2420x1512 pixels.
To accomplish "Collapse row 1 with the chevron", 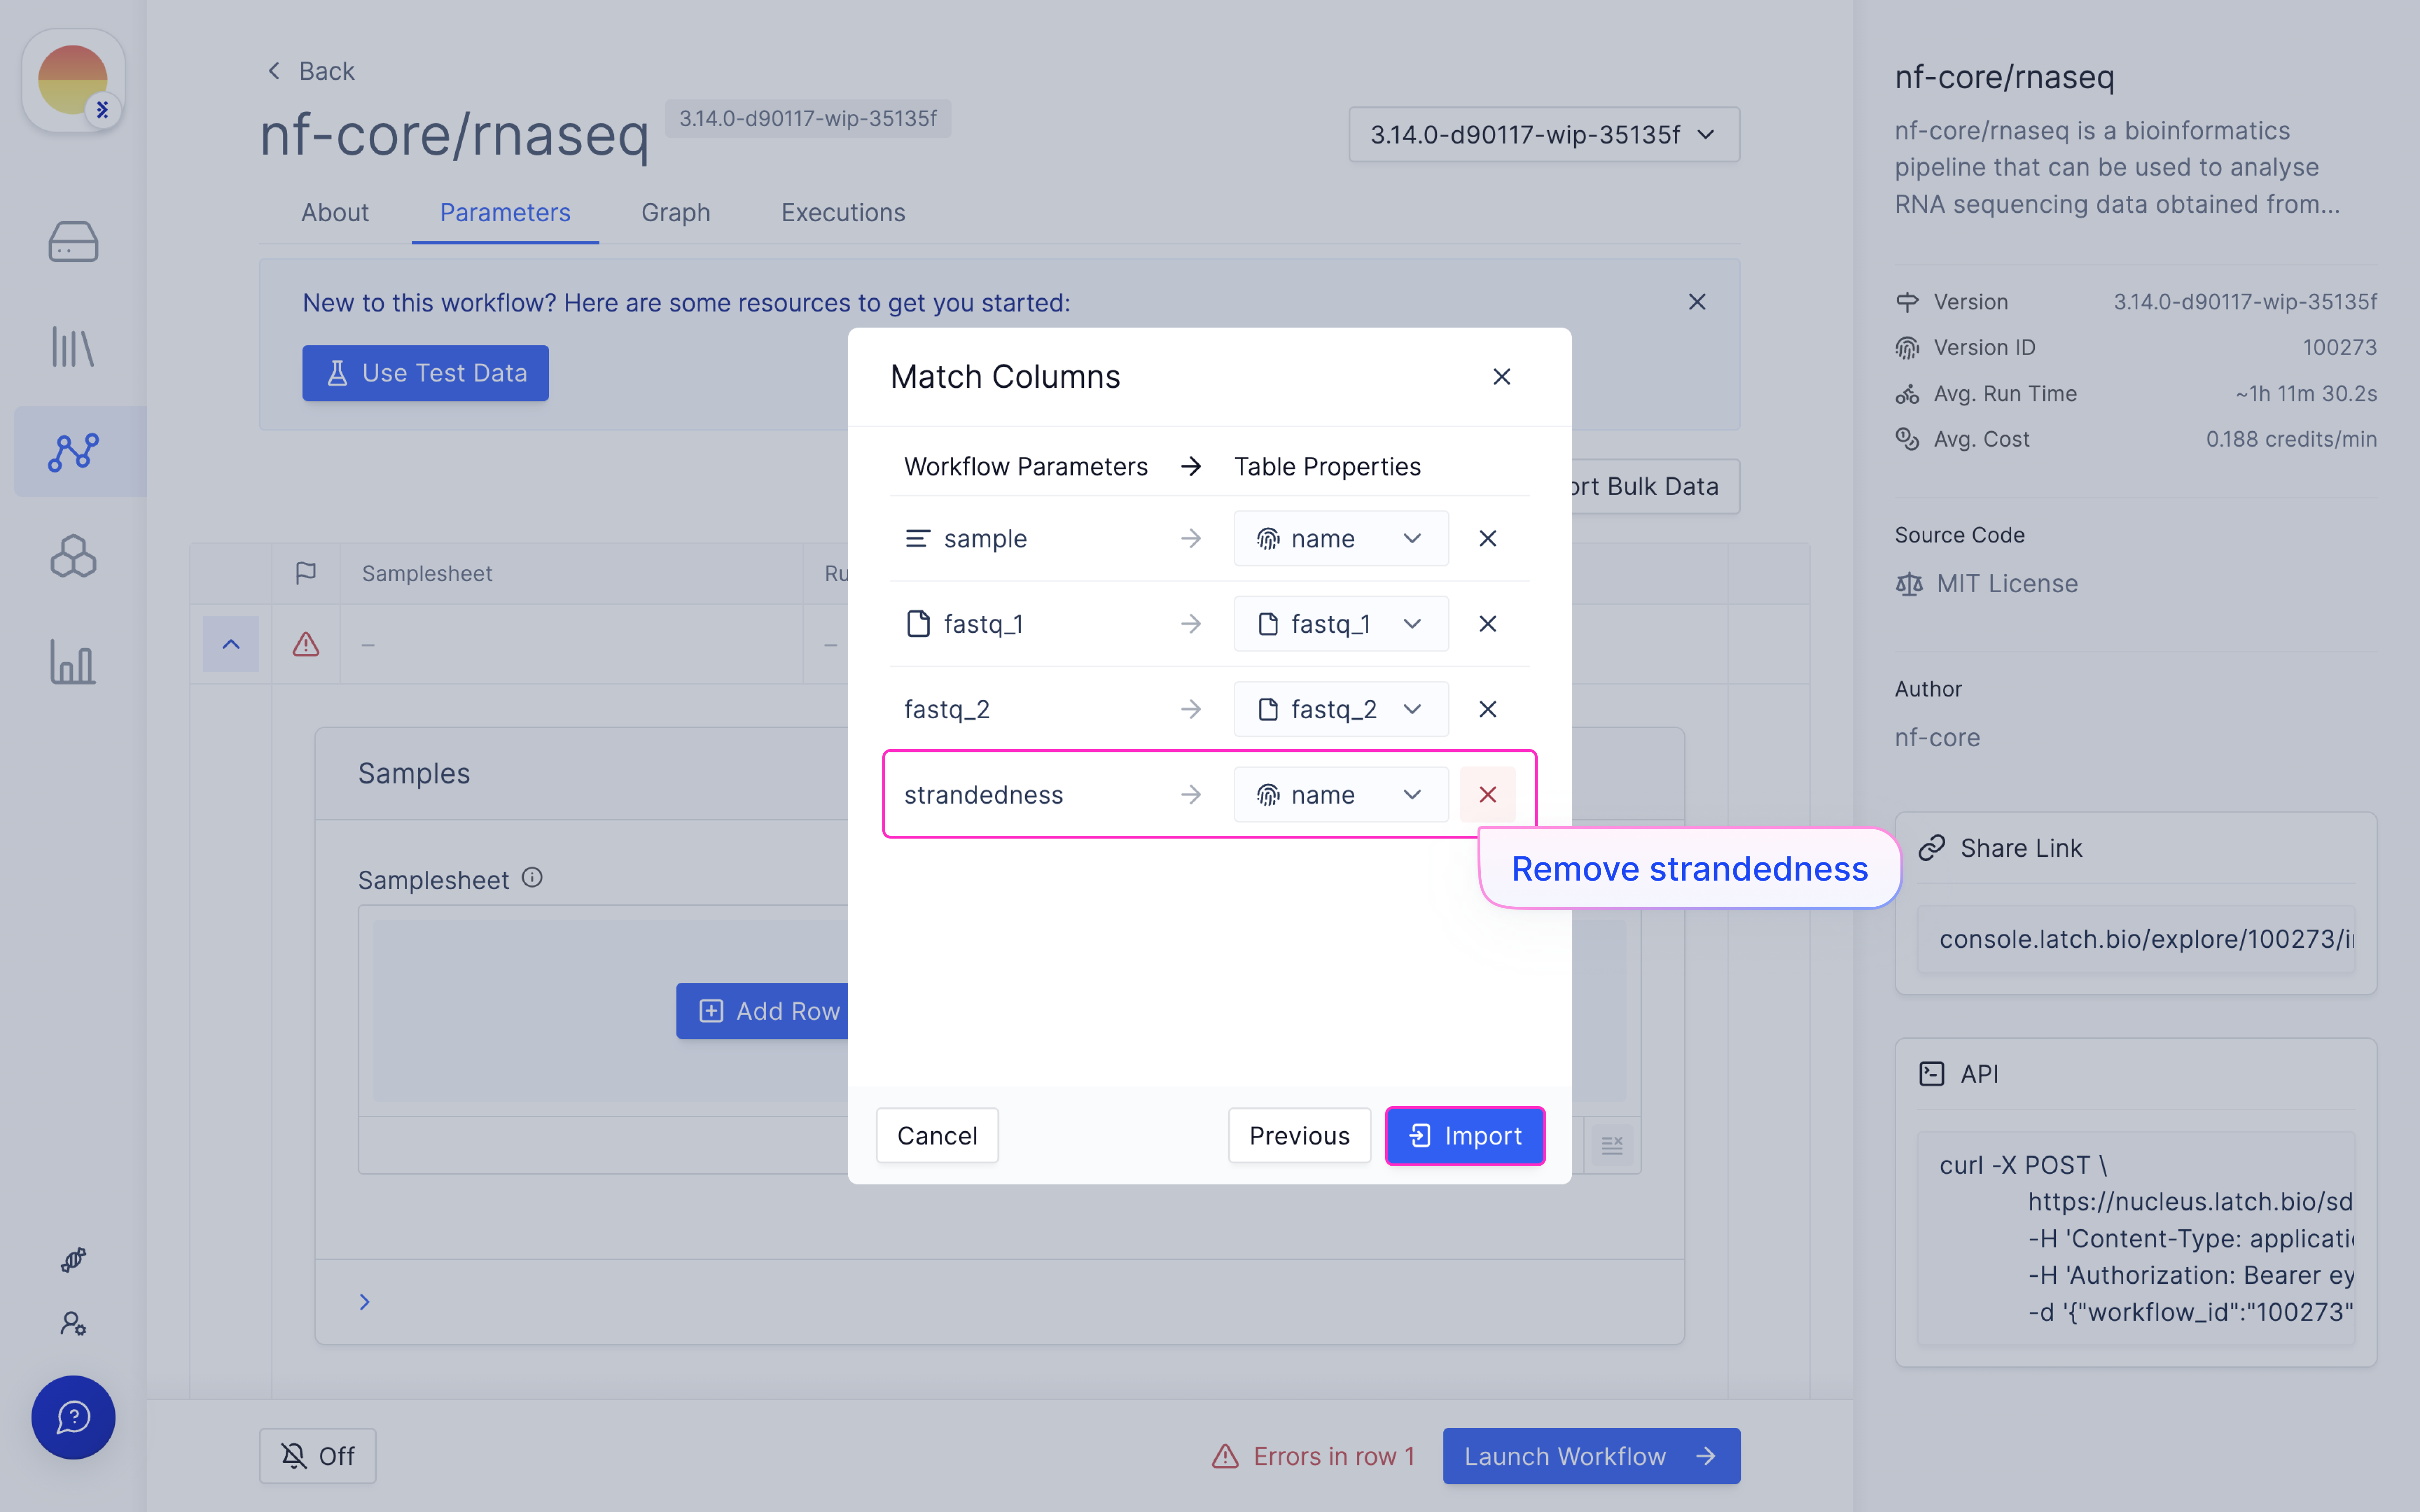I will (231, 644).
